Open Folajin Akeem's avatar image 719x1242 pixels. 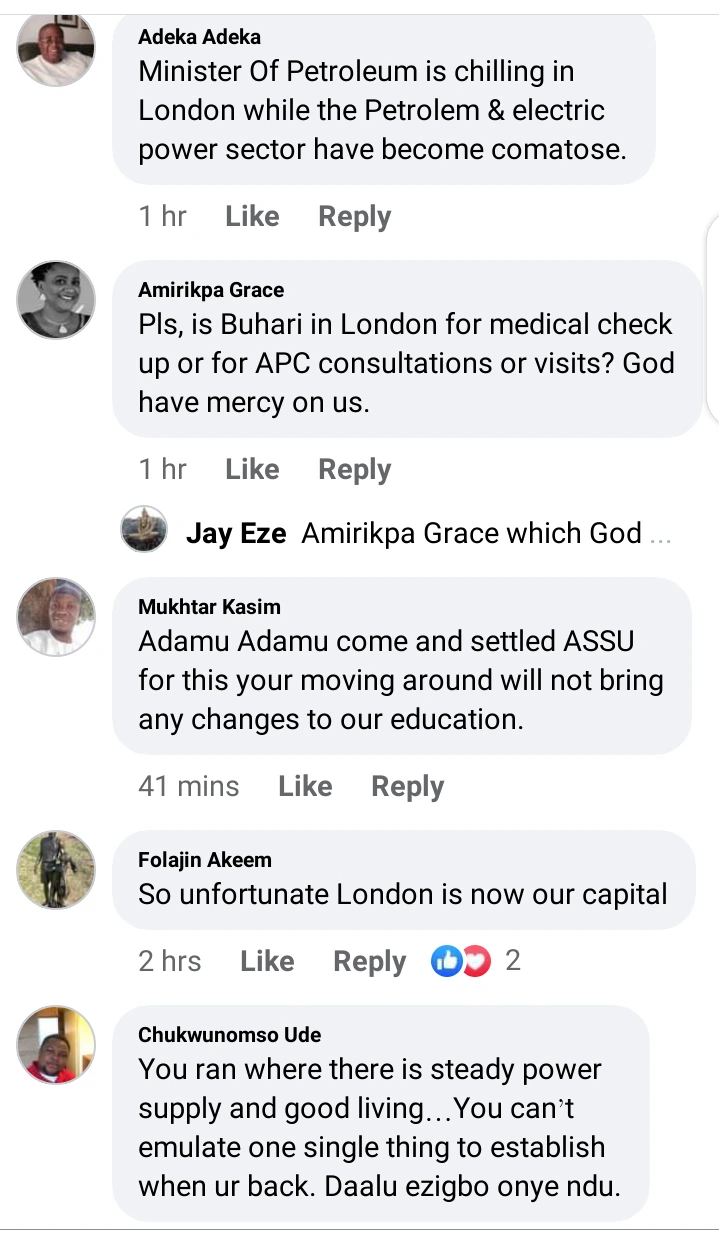pyautogui.click(x=56, y=869)
